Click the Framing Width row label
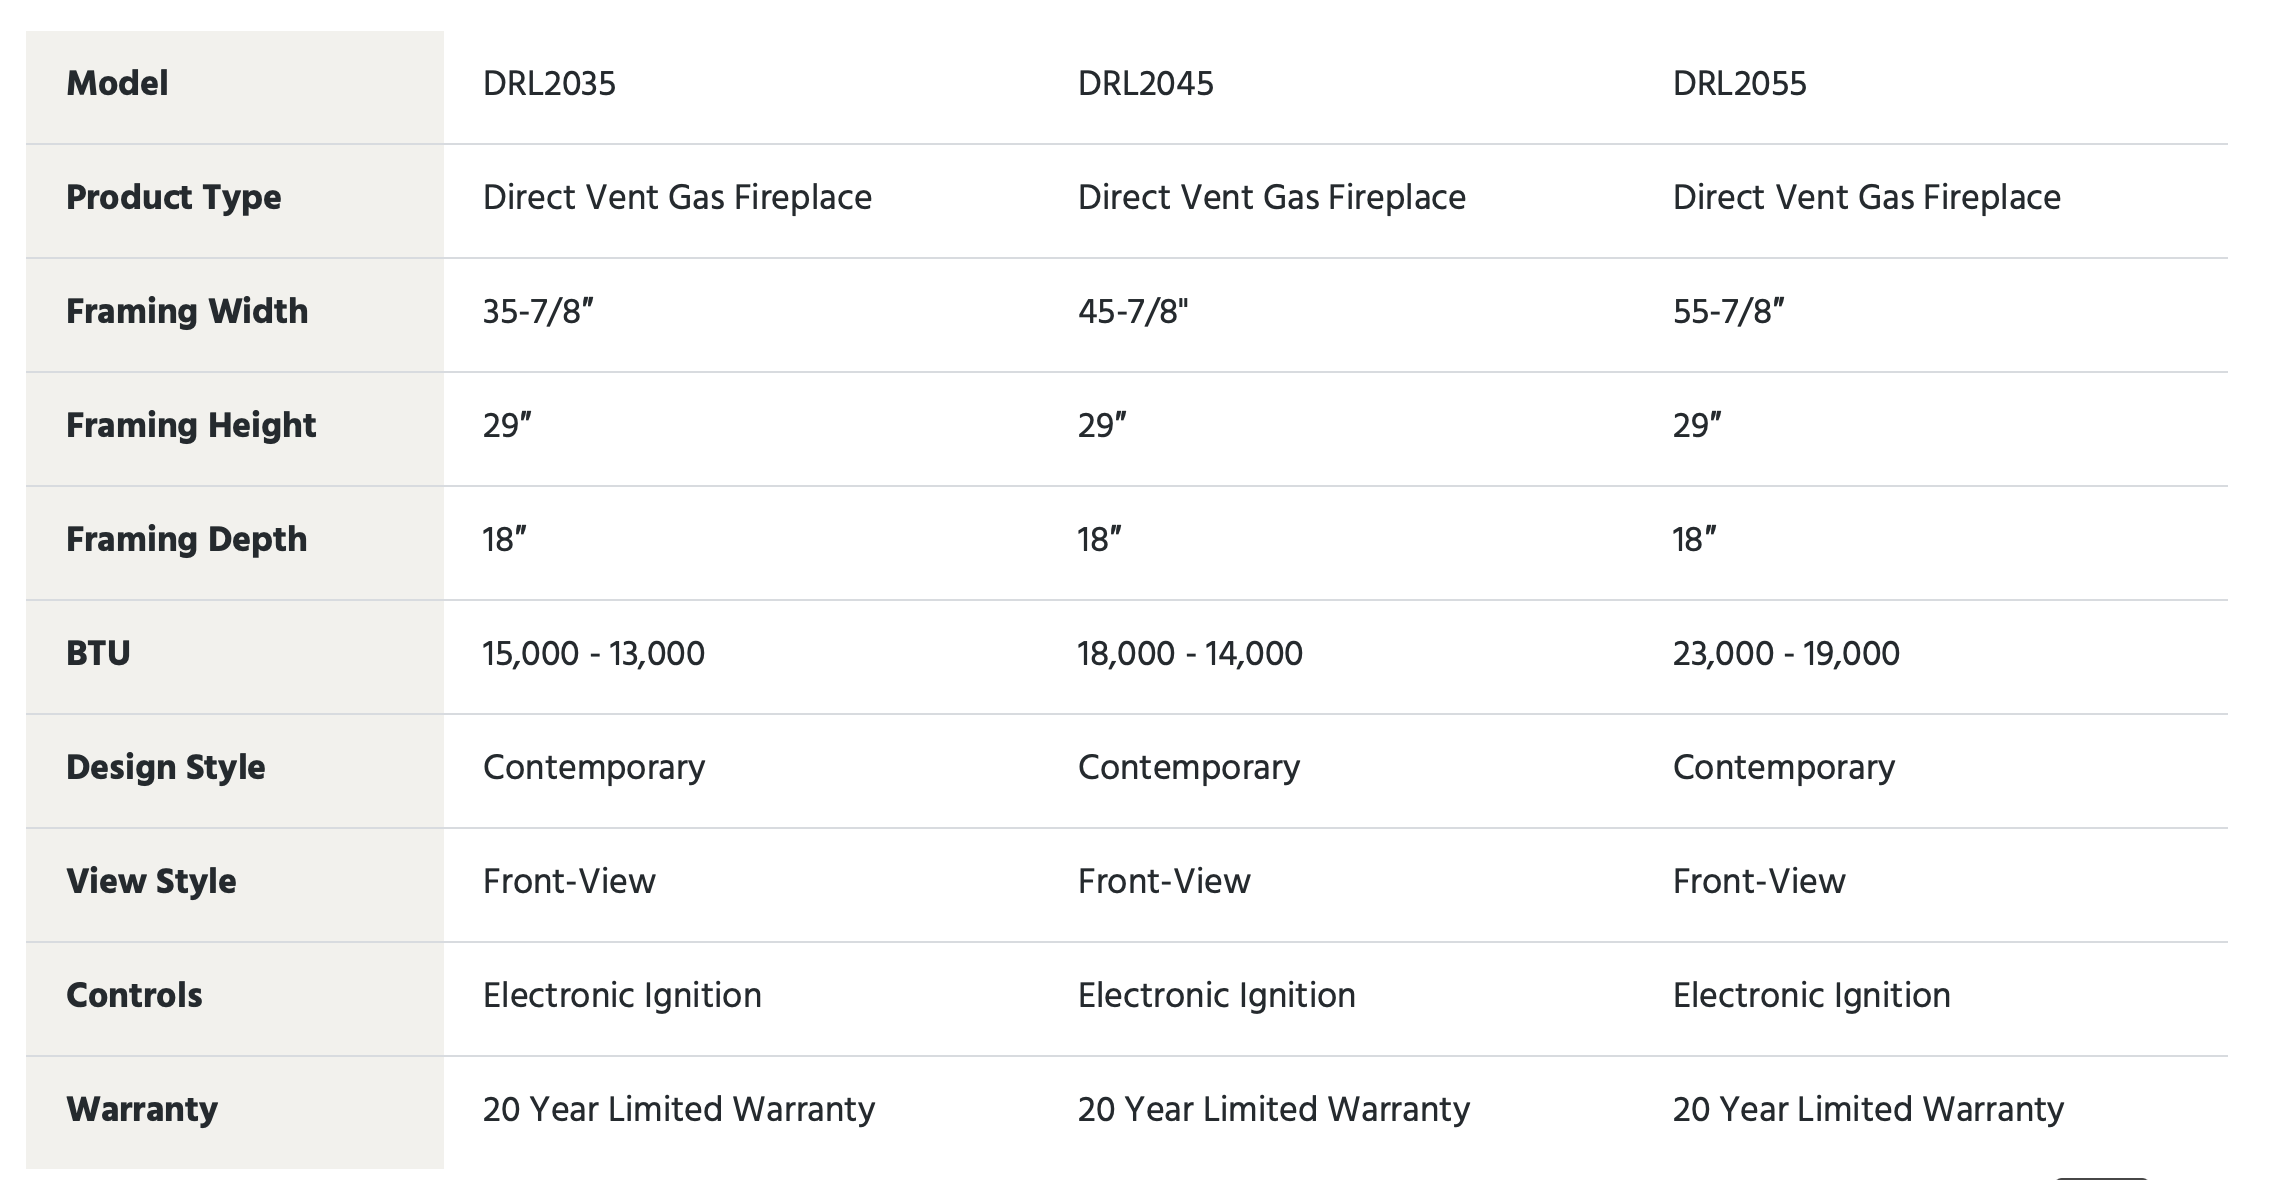The image size is (2278, 1180). tap(187, 311)
